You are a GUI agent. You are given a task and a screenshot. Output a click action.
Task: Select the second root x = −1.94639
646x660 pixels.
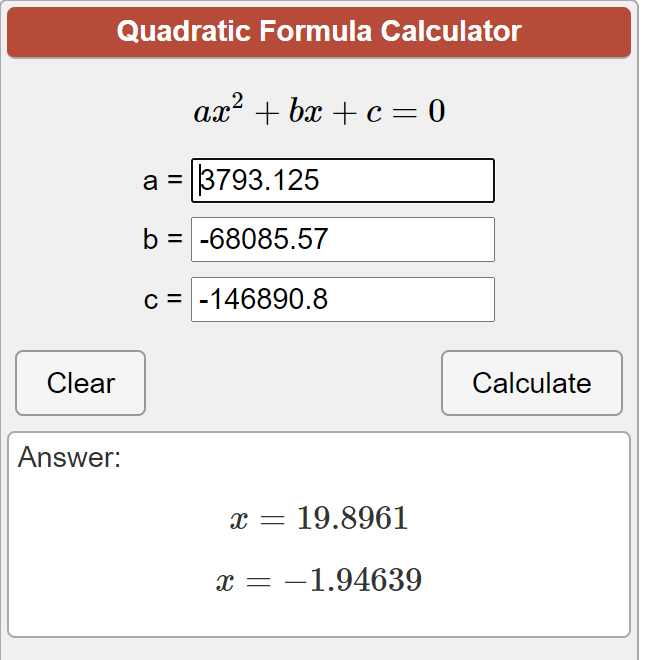click(319, 580)
